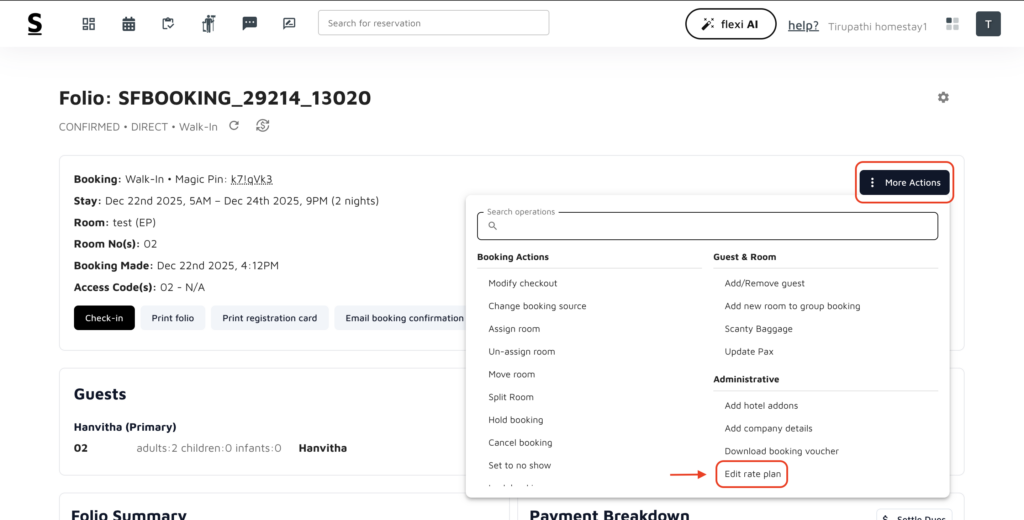Screen dimensions: 1024x520
Task: Open the More Actions dropdown
Action: click(x=904, y=182)
